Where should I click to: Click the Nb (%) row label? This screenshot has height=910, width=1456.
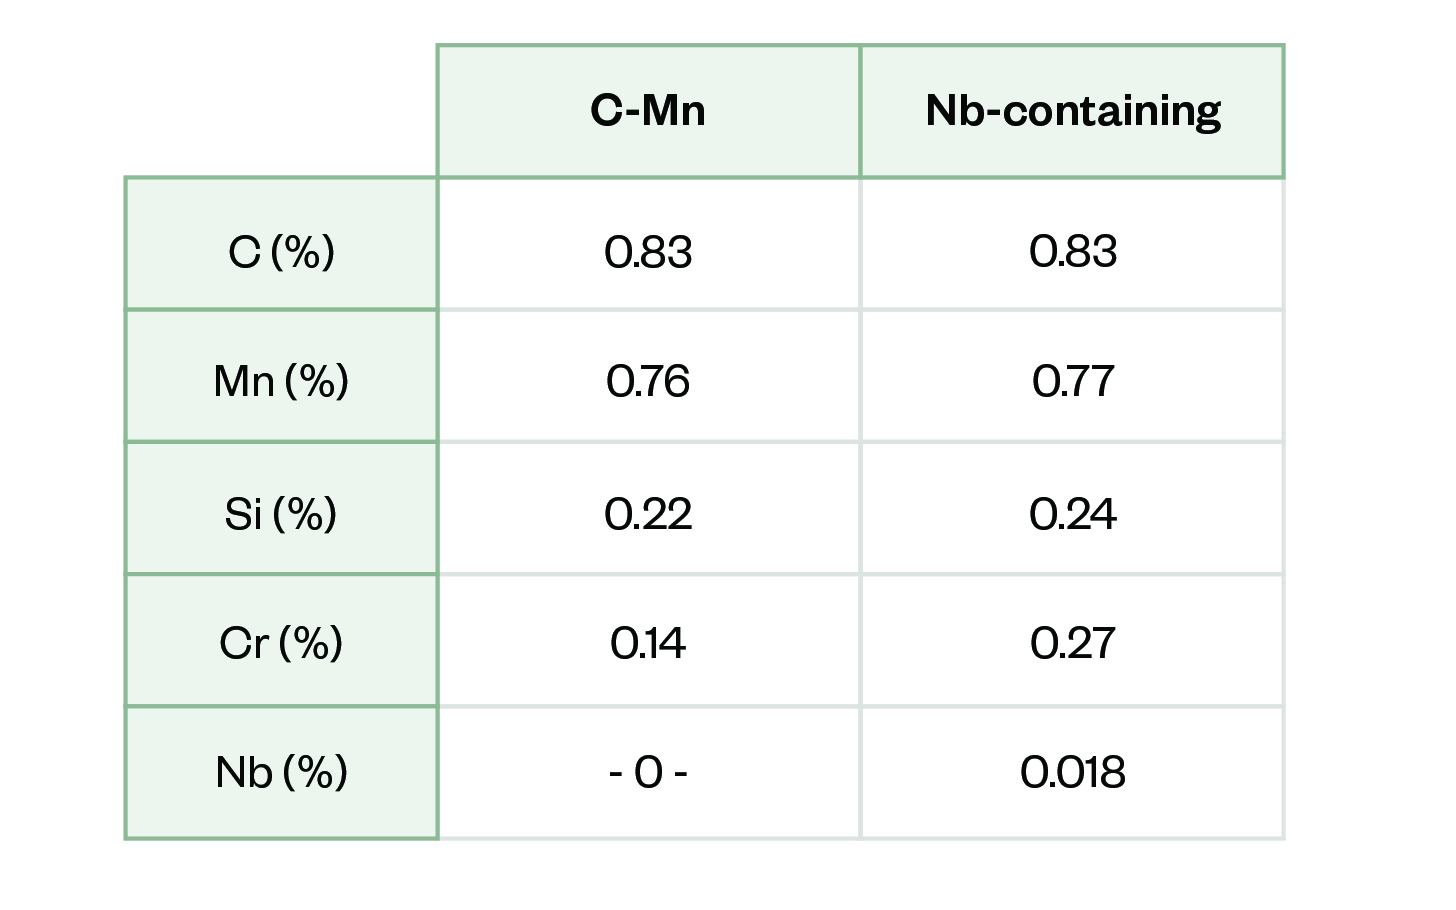pyautogui.click(x=281, y=772)
